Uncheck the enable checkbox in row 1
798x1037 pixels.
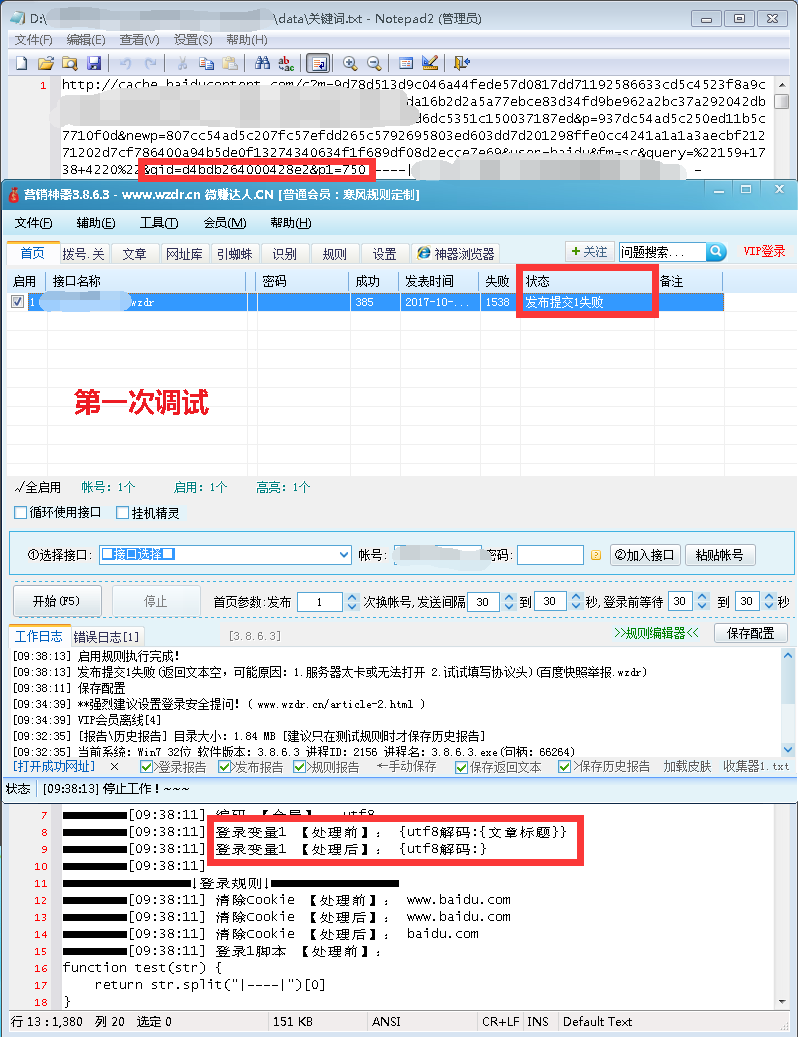[x=17, y=302]
